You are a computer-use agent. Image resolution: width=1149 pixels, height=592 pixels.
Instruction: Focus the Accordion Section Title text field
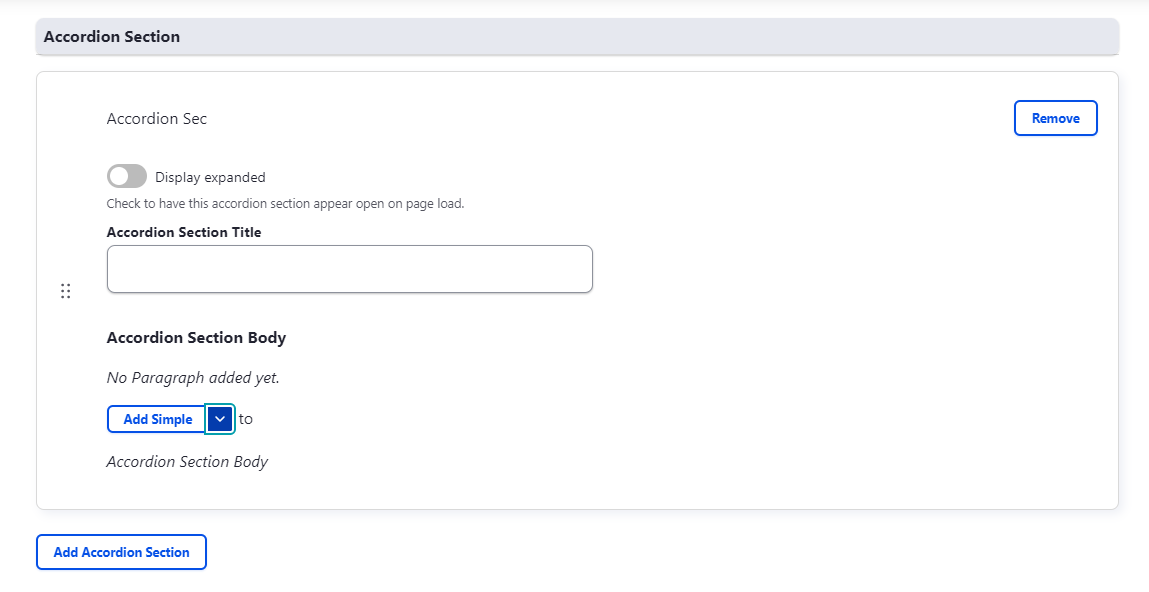click(x=349, y=269)
